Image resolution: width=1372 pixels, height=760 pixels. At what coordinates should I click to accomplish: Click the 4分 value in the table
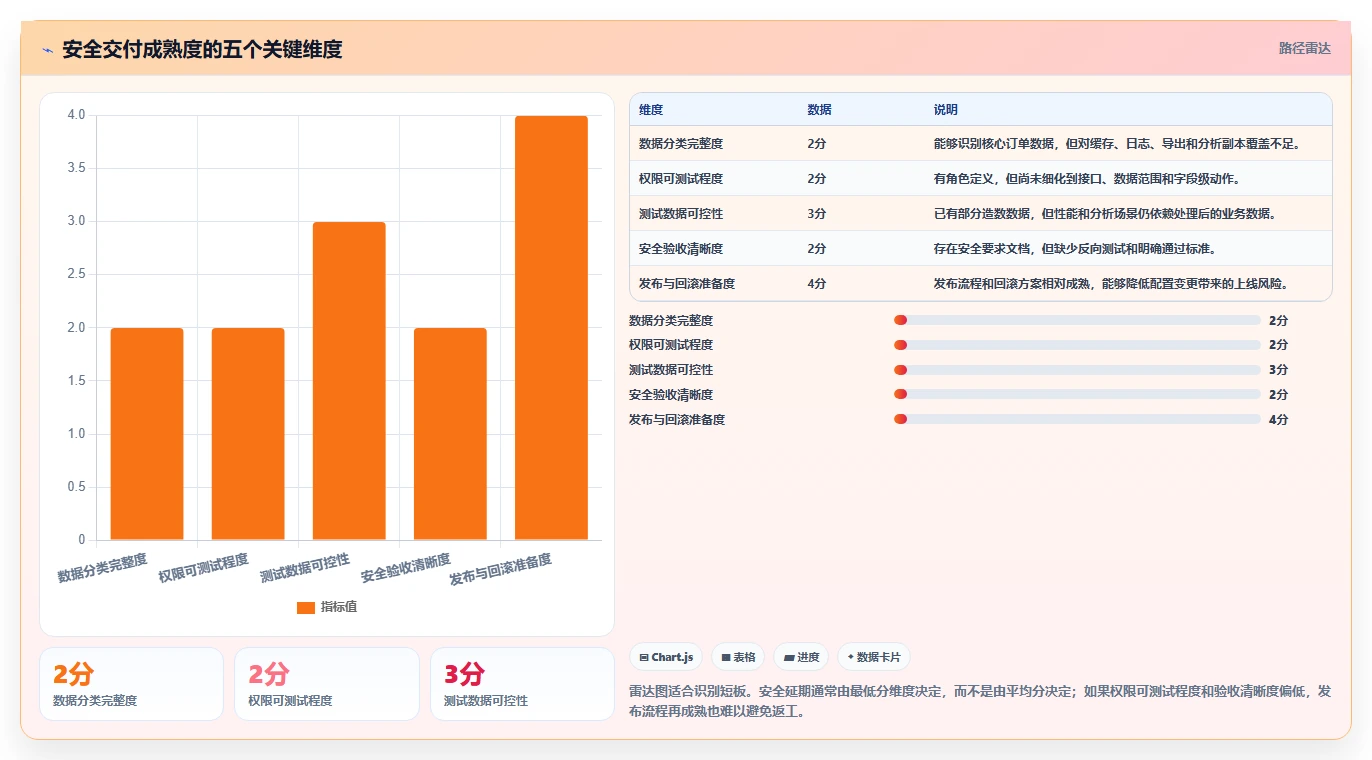coord(817,284)
